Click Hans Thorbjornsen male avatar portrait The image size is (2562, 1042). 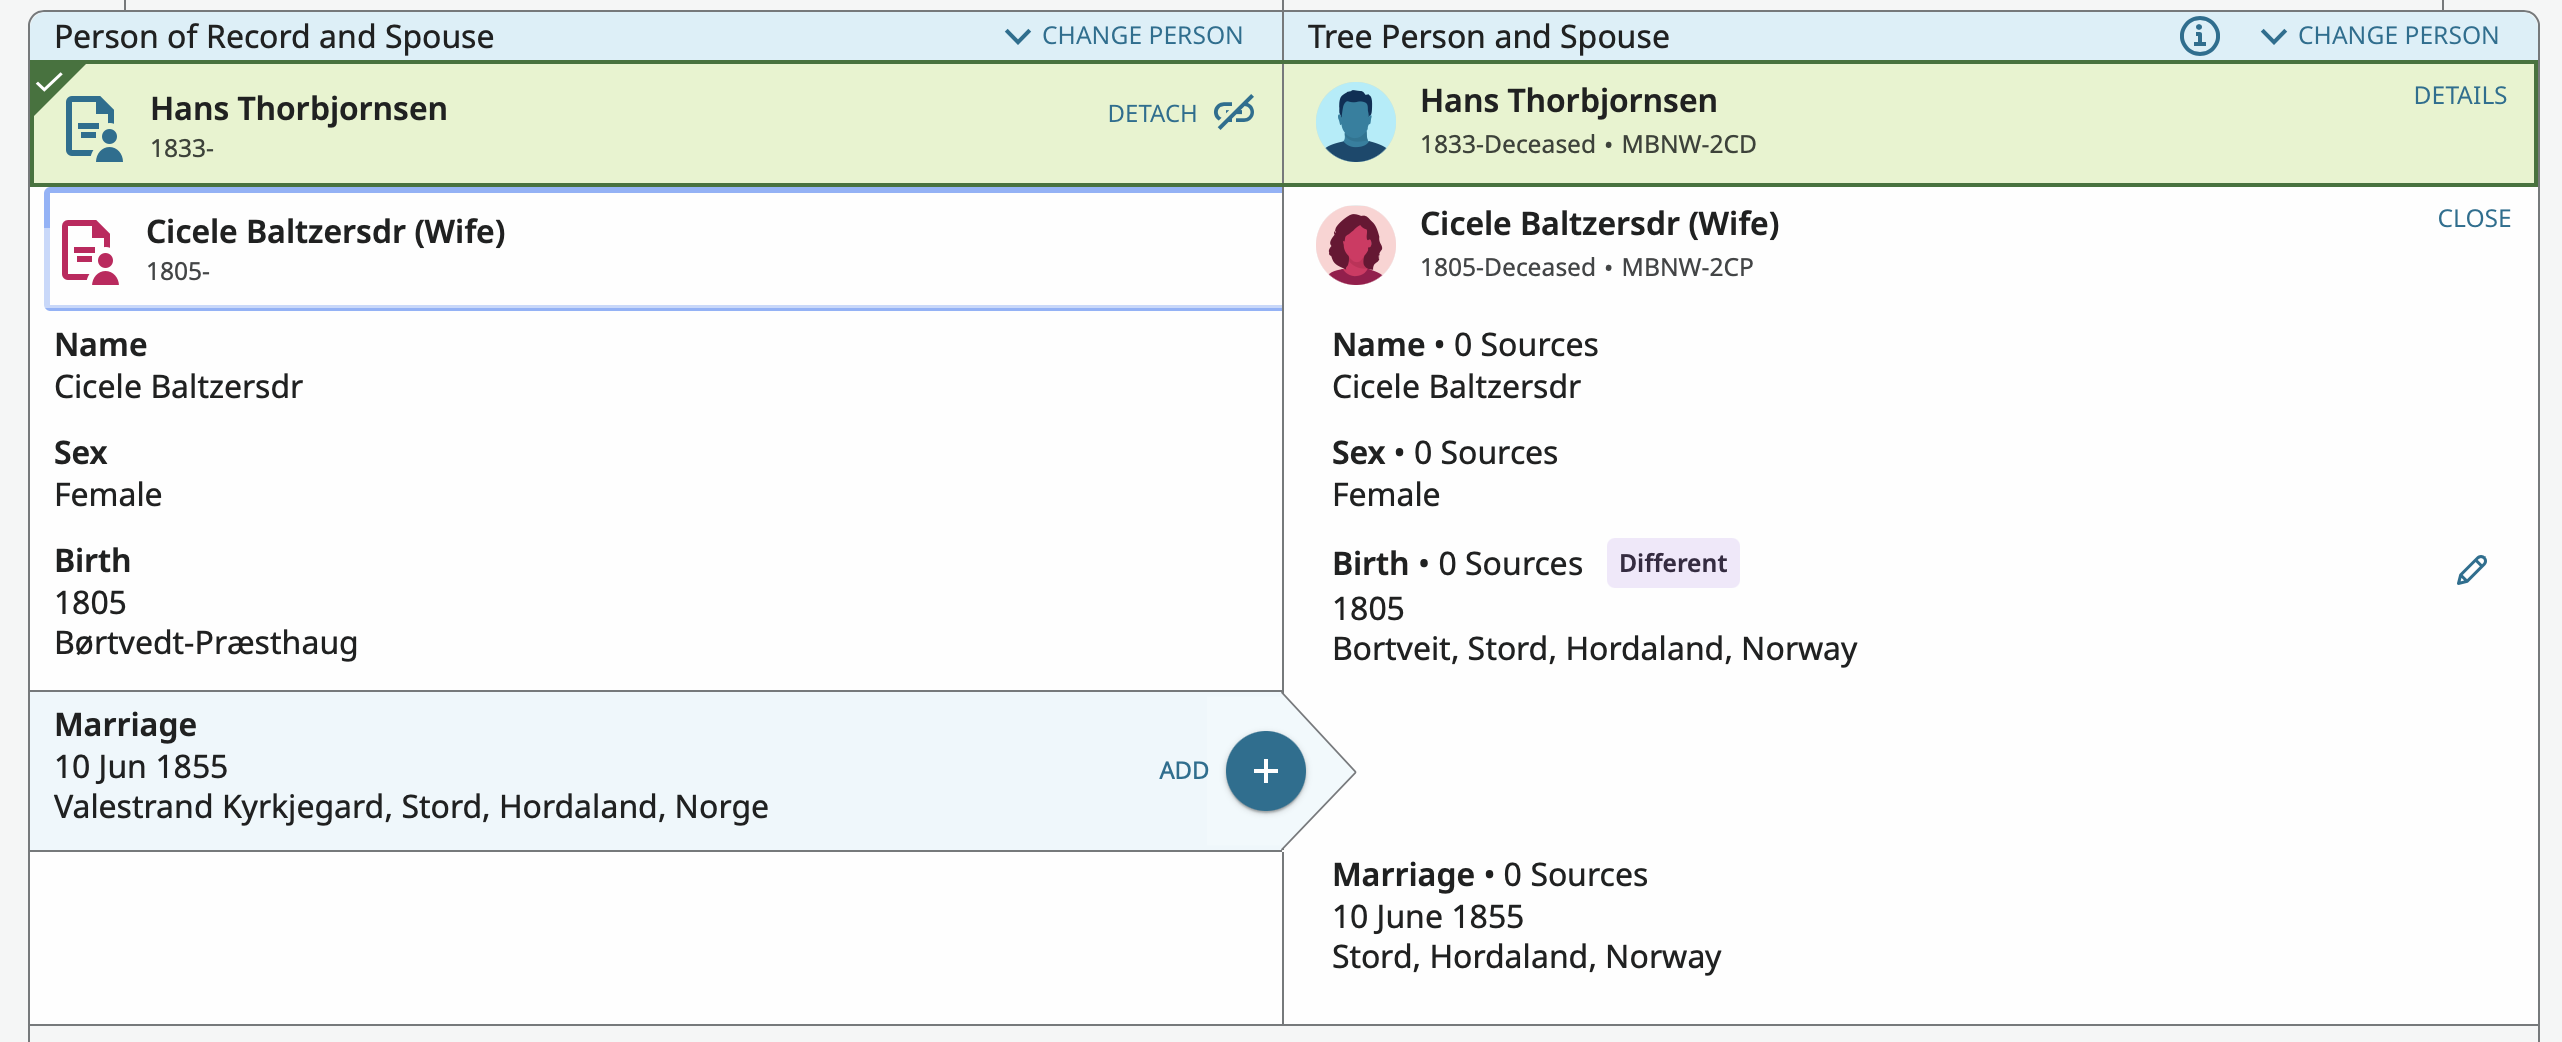point(1355,123)
